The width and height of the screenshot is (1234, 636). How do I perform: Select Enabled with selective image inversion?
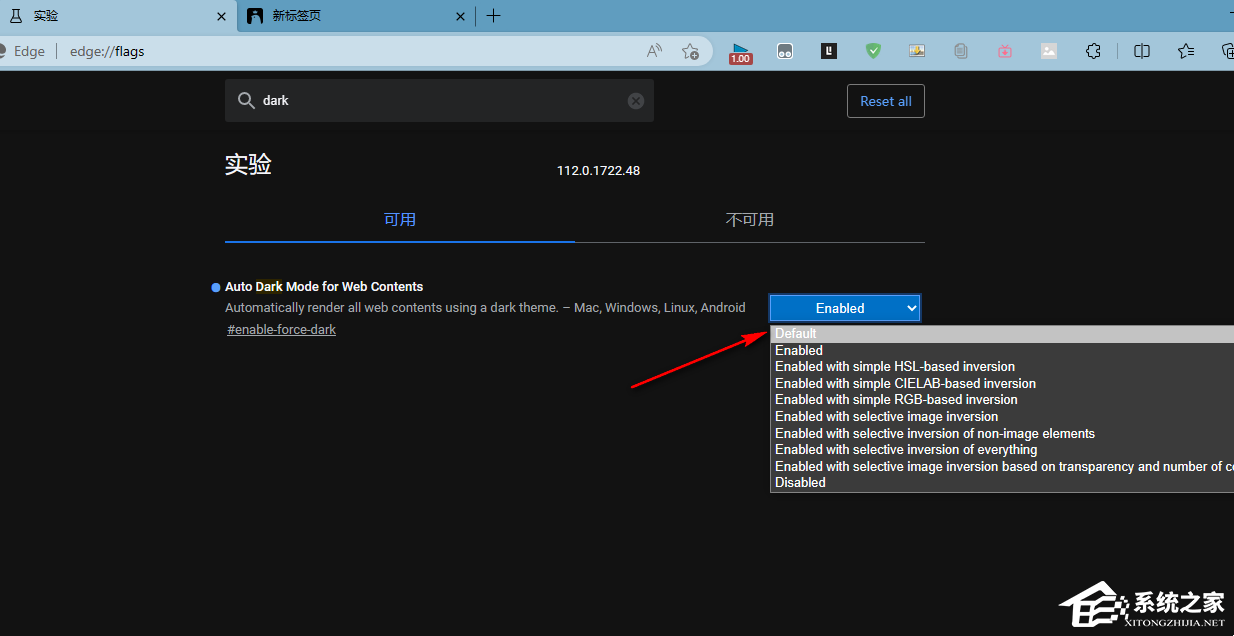[886, 416]
